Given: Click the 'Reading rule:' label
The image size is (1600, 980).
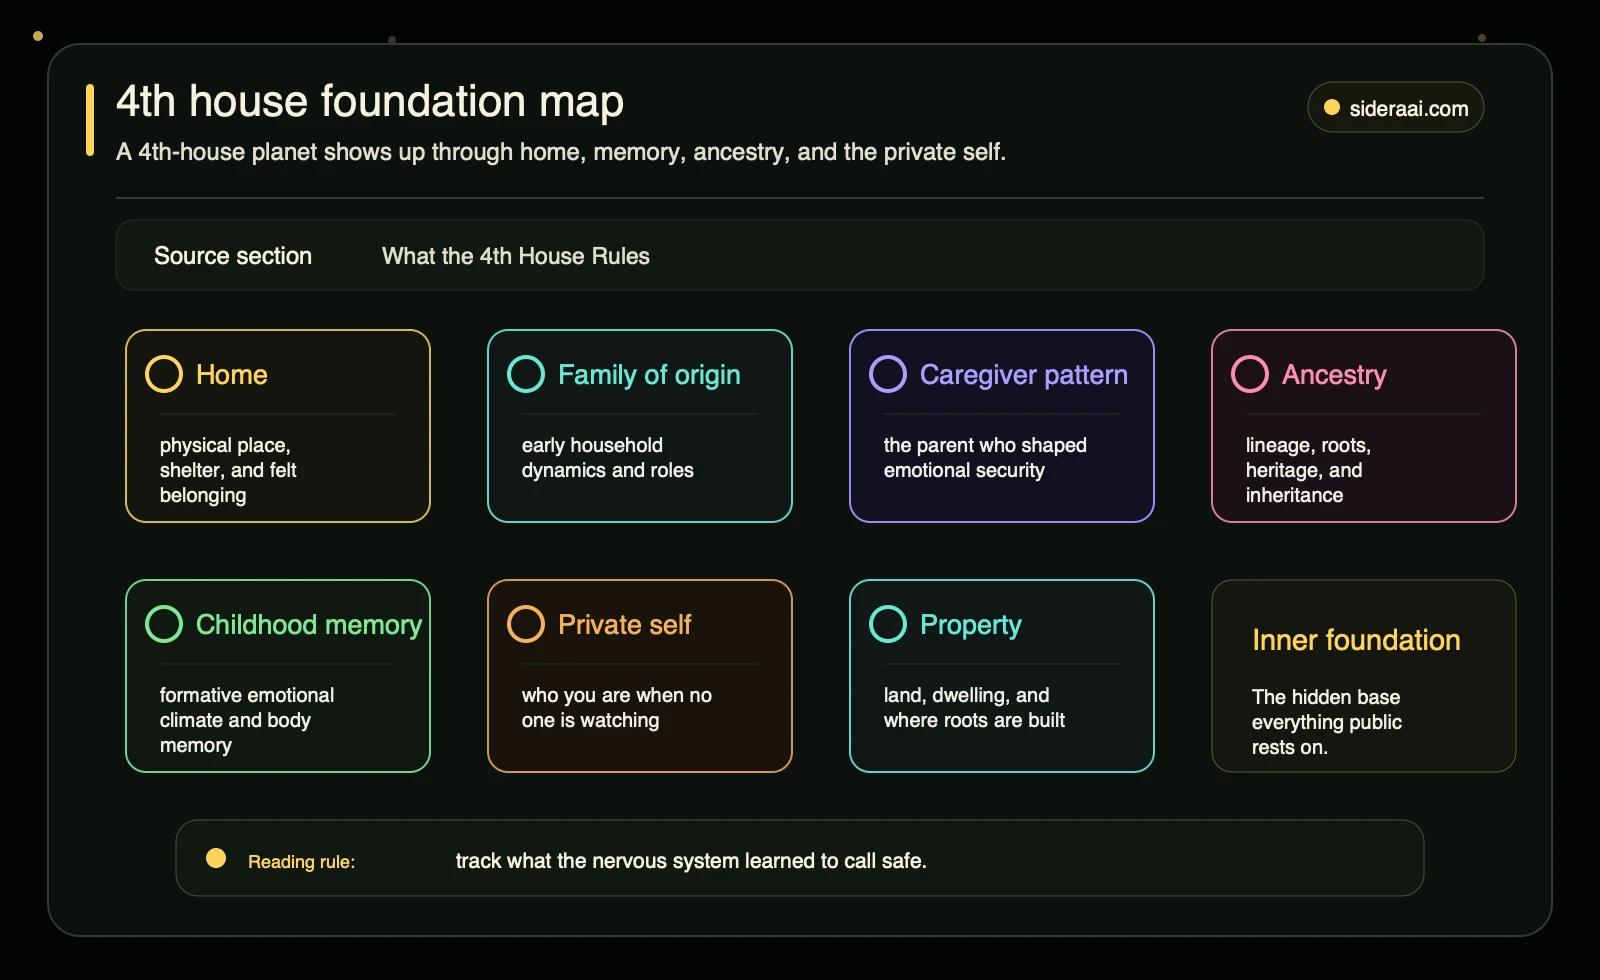Looking at the screenshot, I should [301, 862].
